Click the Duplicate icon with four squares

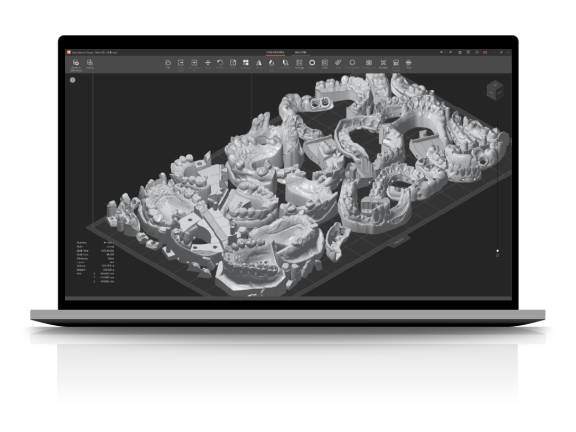click(x=246, y=64)
